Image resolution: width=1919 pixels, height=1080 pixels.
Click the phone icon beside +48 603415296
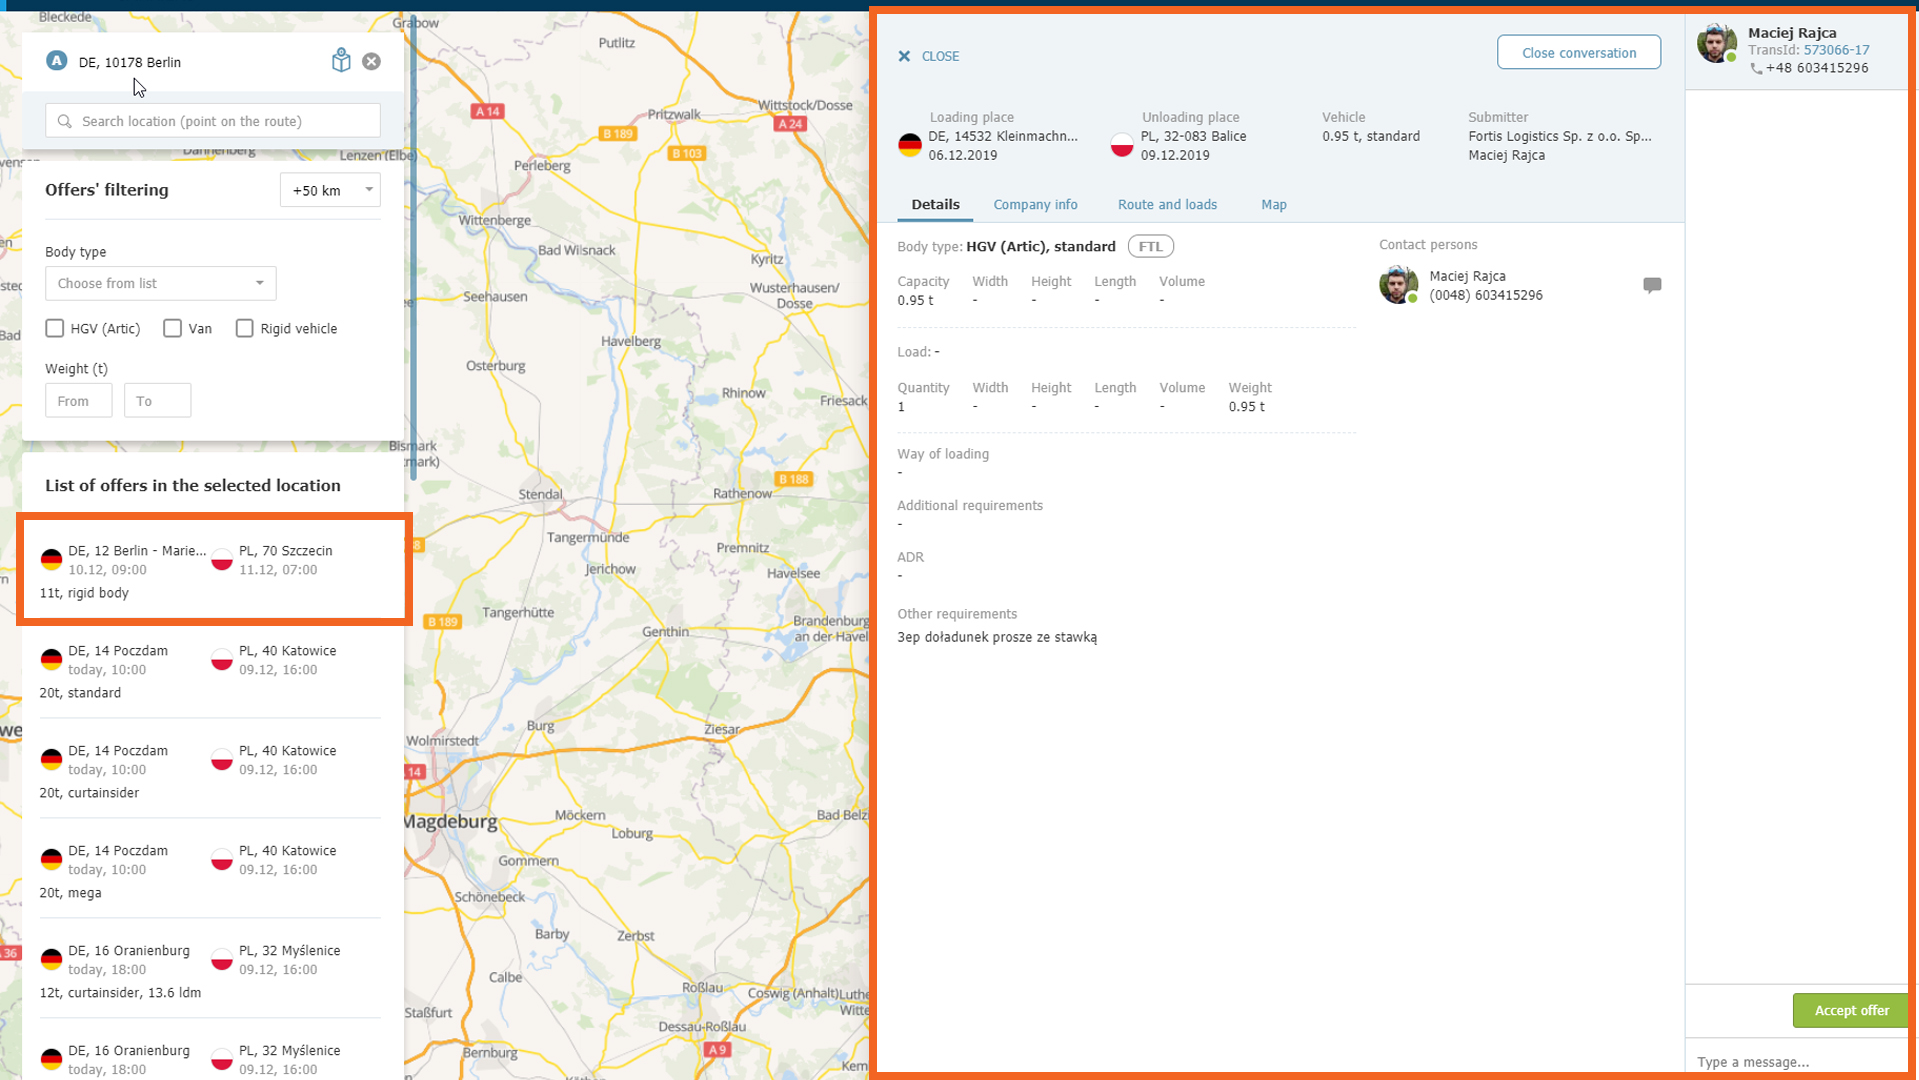coord(1755,69)
